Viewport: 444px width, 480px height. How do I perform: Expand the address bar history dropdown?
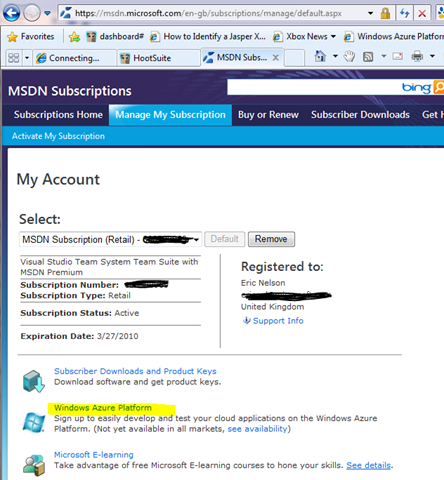click(370, 13)
